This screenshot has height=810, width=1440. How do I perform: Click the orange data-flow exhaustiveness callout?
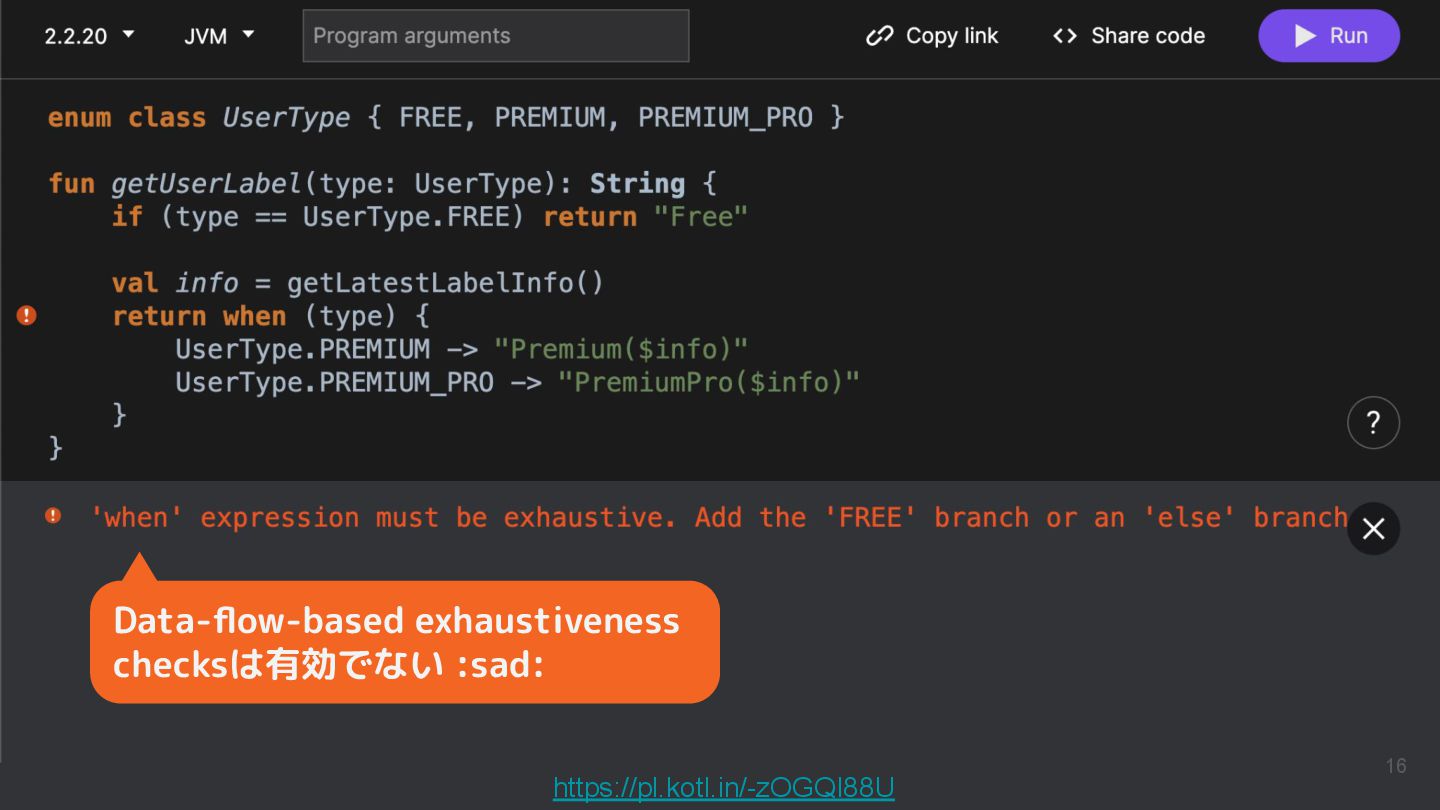click(404, 642)
